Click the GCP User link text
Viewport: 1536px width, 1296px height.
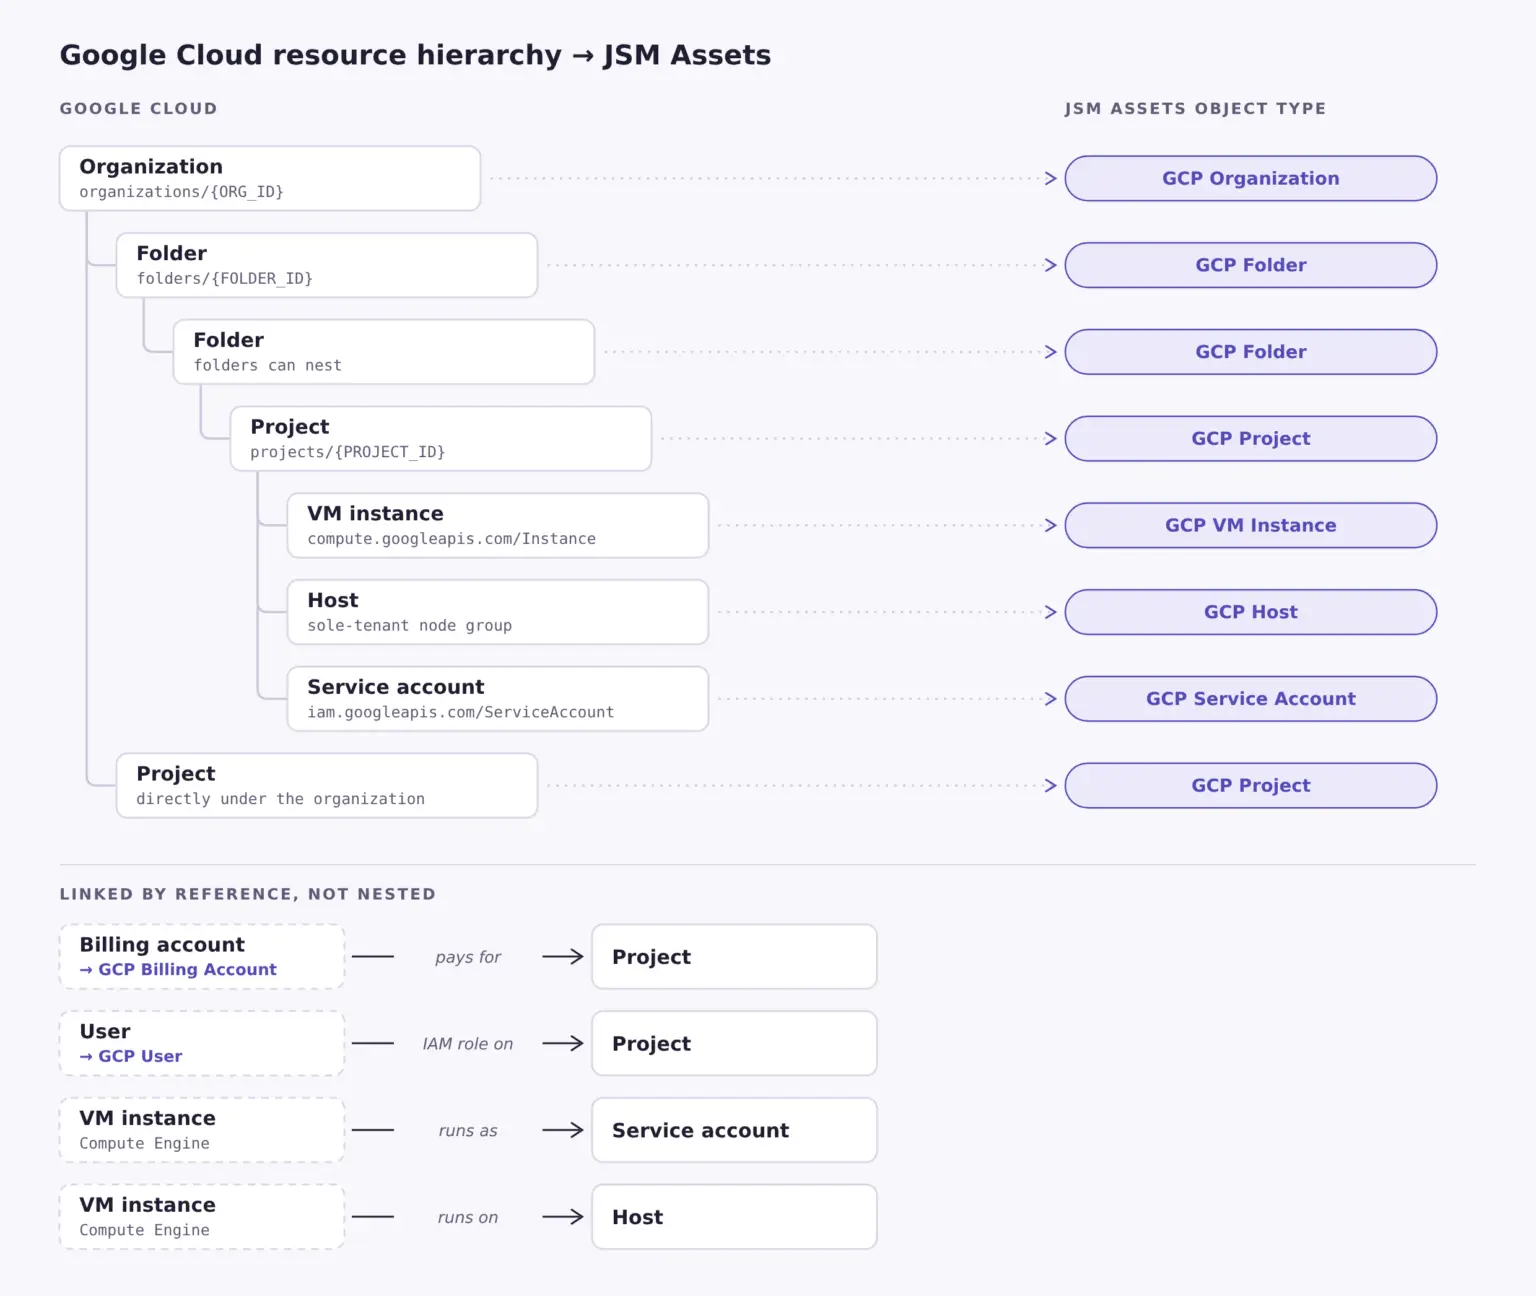pyautogui.click(x=131, y=1056)
